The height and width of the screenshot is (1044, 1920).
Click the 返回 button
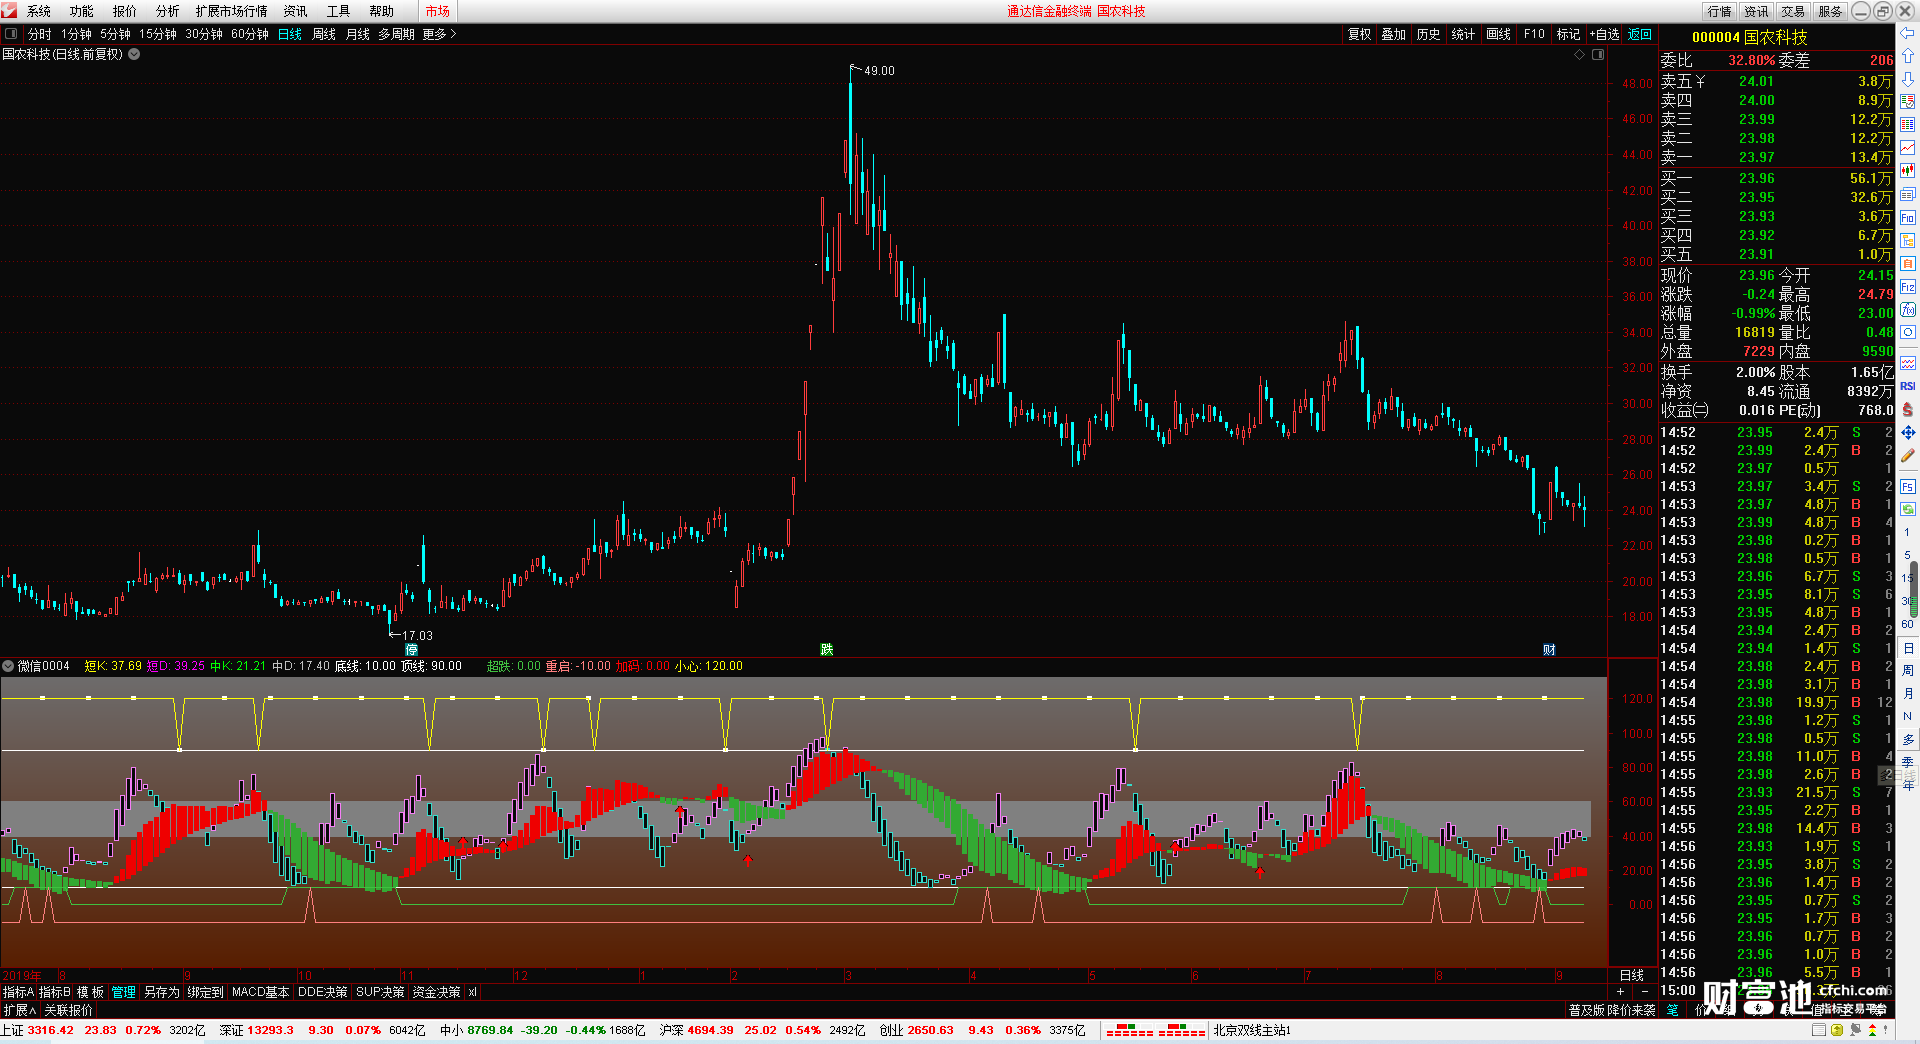click(1640, 34)
